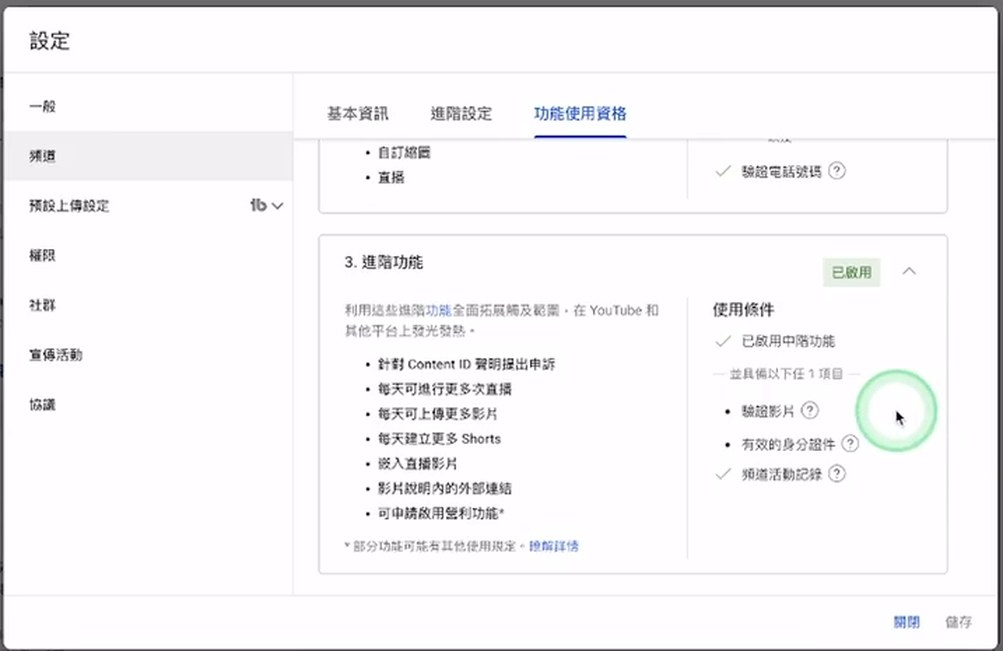Click the 頻道活動記錄 requirement text
This screenshot has width=1003, height=651.
click(782, 475)
